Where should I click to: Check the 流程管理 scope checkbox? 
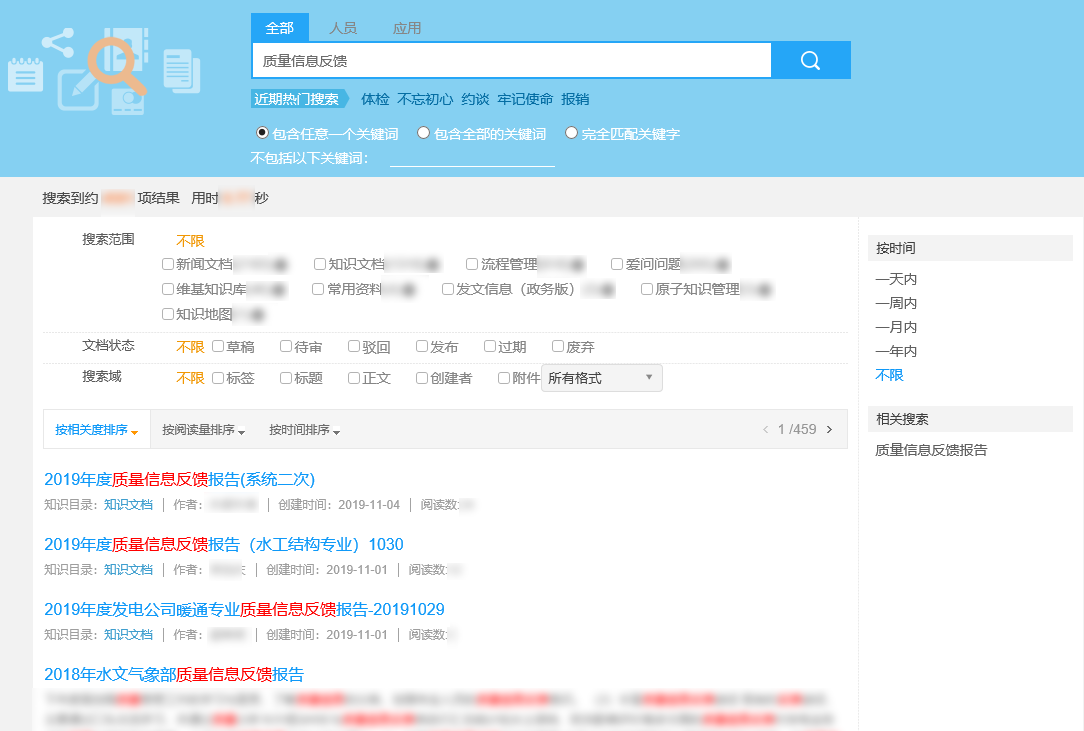pos(471,263)
